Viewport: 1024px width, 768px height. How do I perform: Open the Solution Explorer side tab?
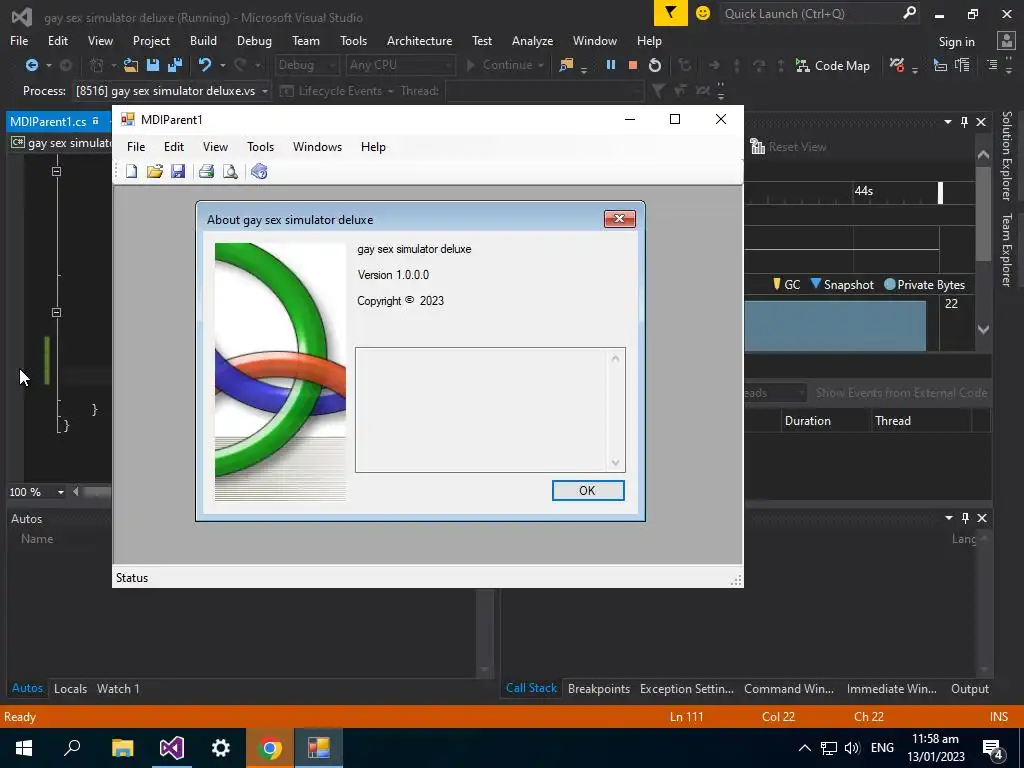[1006, 156]
